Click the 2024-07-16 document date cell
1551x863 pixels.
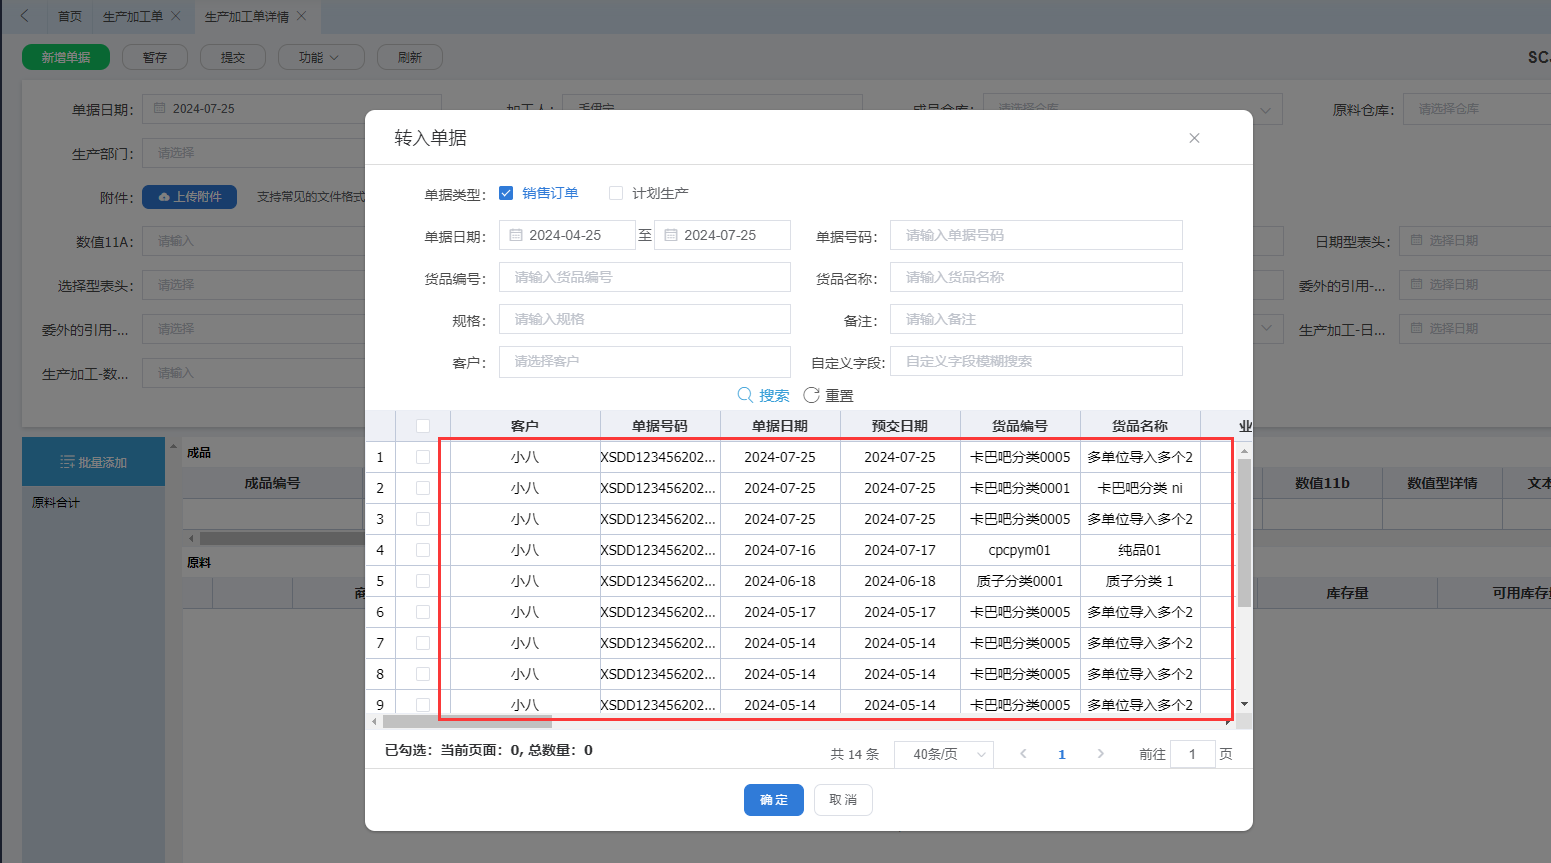coord(780,550)
